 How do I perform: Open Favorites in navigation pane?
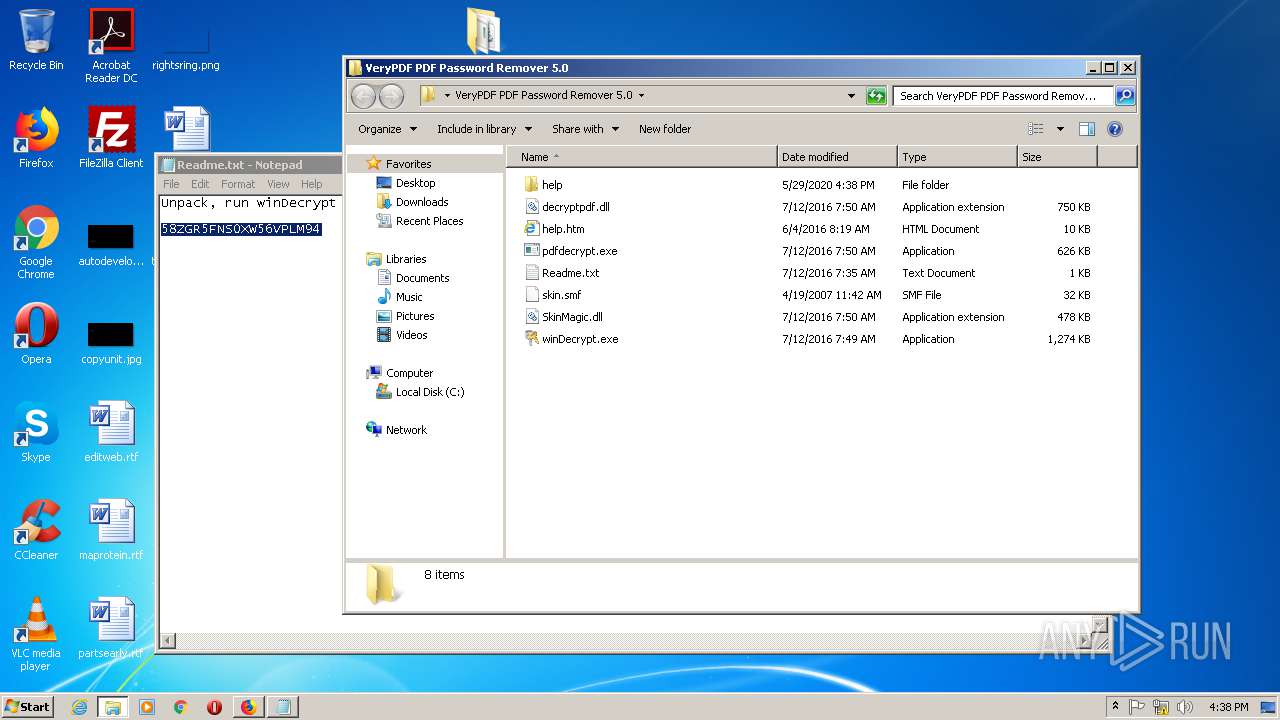click(x=399, y=164)
